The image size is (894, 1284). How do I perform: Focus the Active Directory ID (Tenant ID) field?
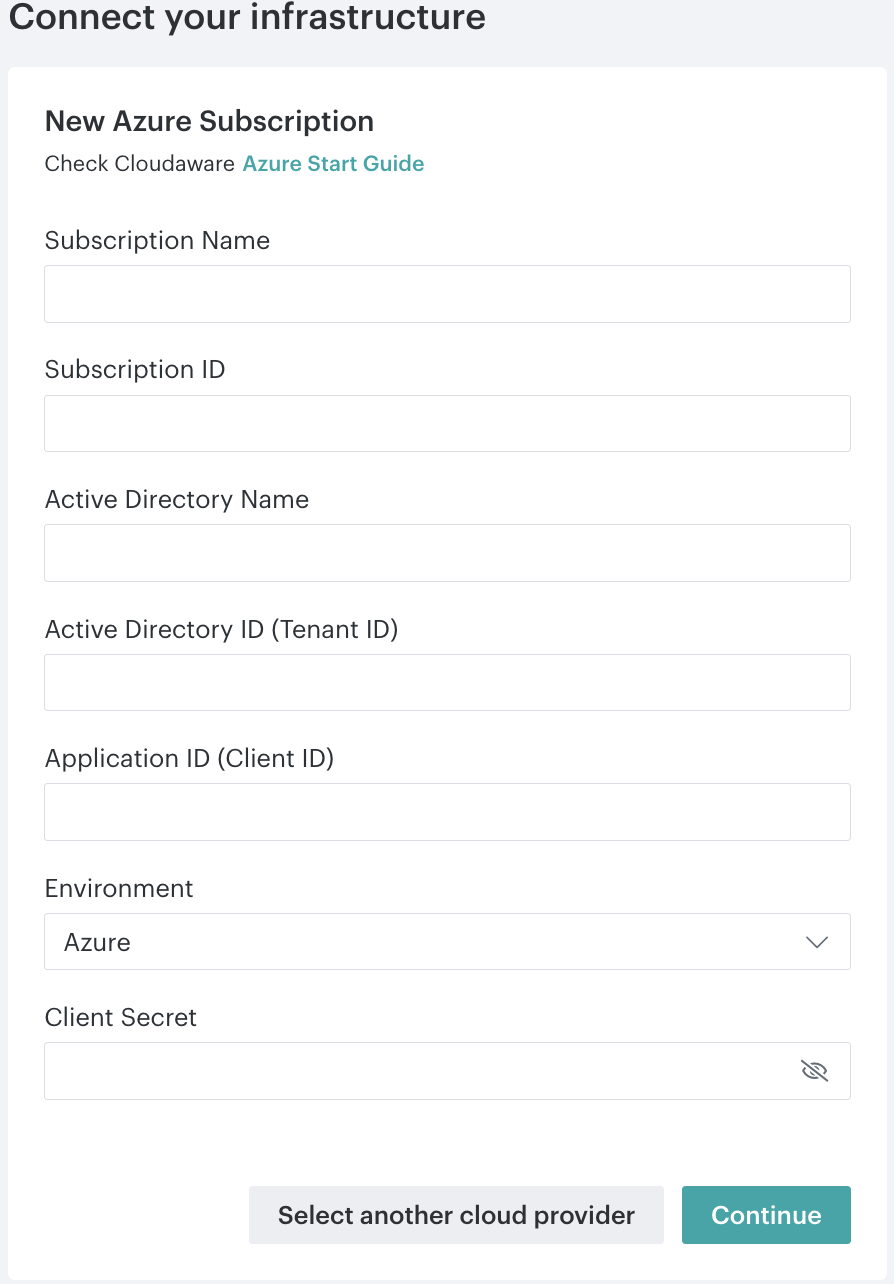(x=447, y=682)
